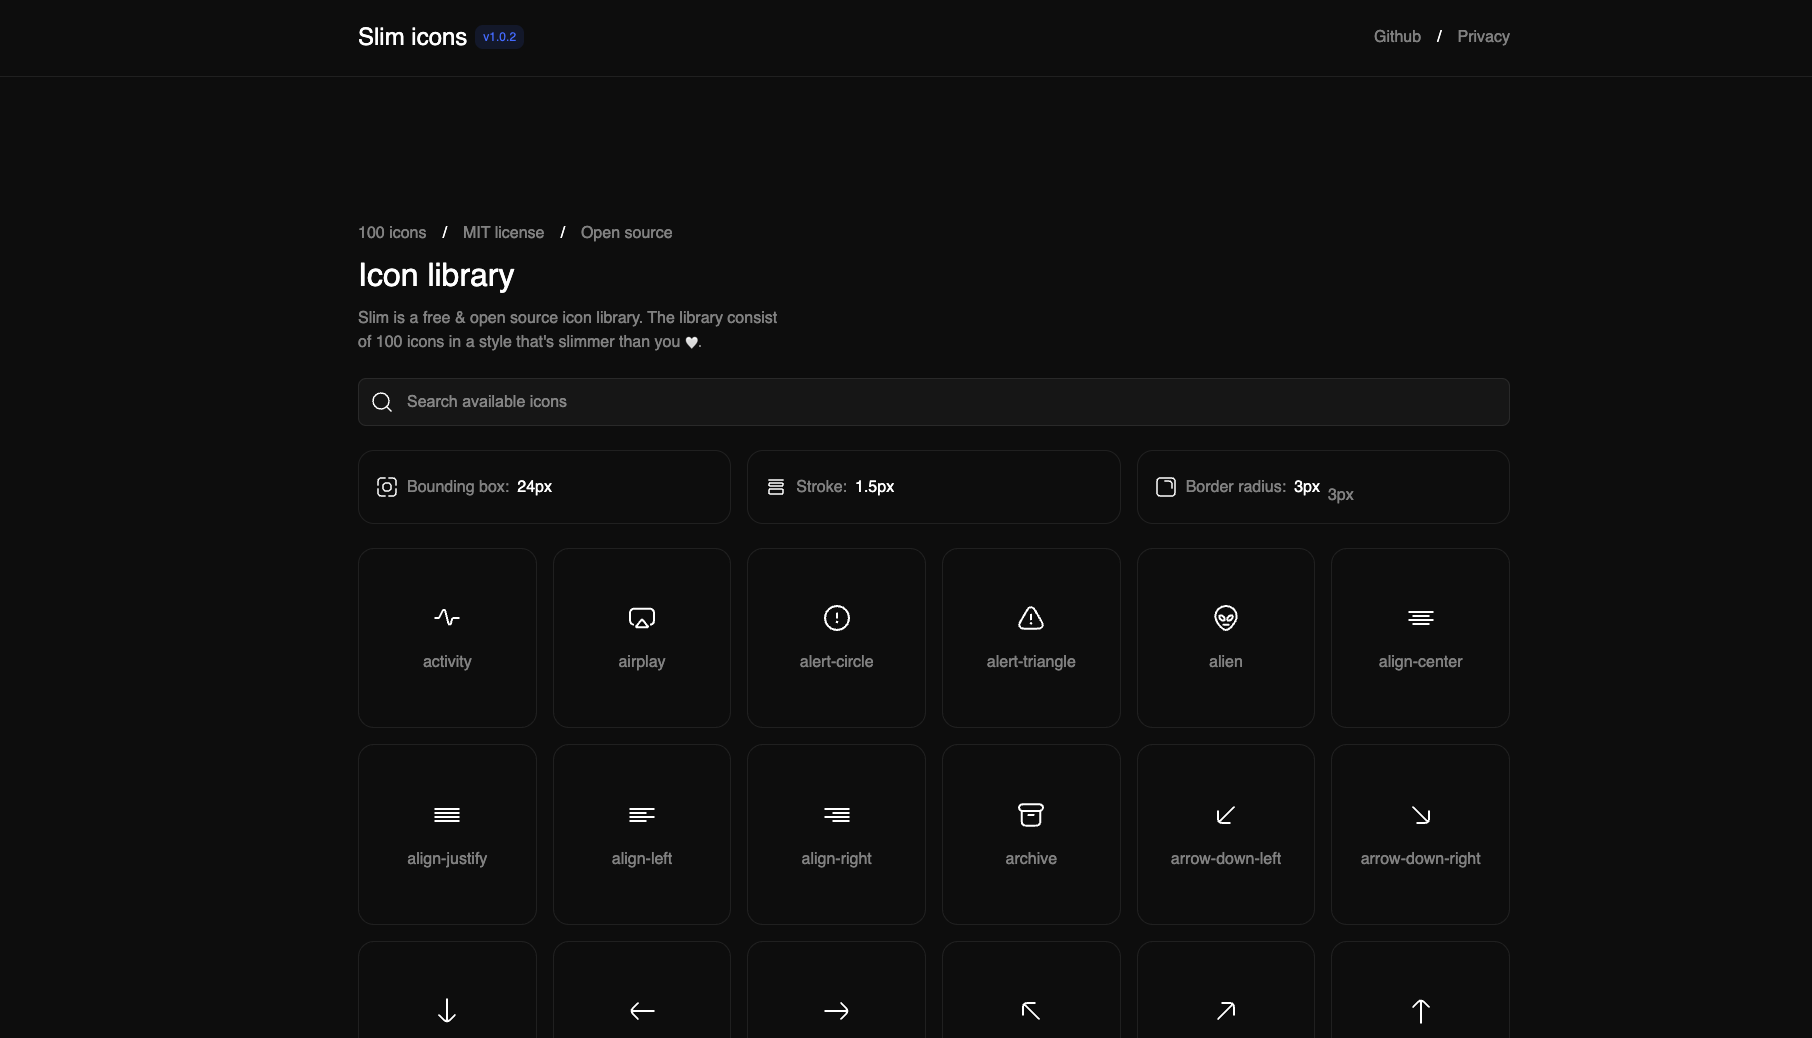Viewport: 1812px width, 1038px height.
Task: Select the airplay icon
Action: (x=641, y=637)
